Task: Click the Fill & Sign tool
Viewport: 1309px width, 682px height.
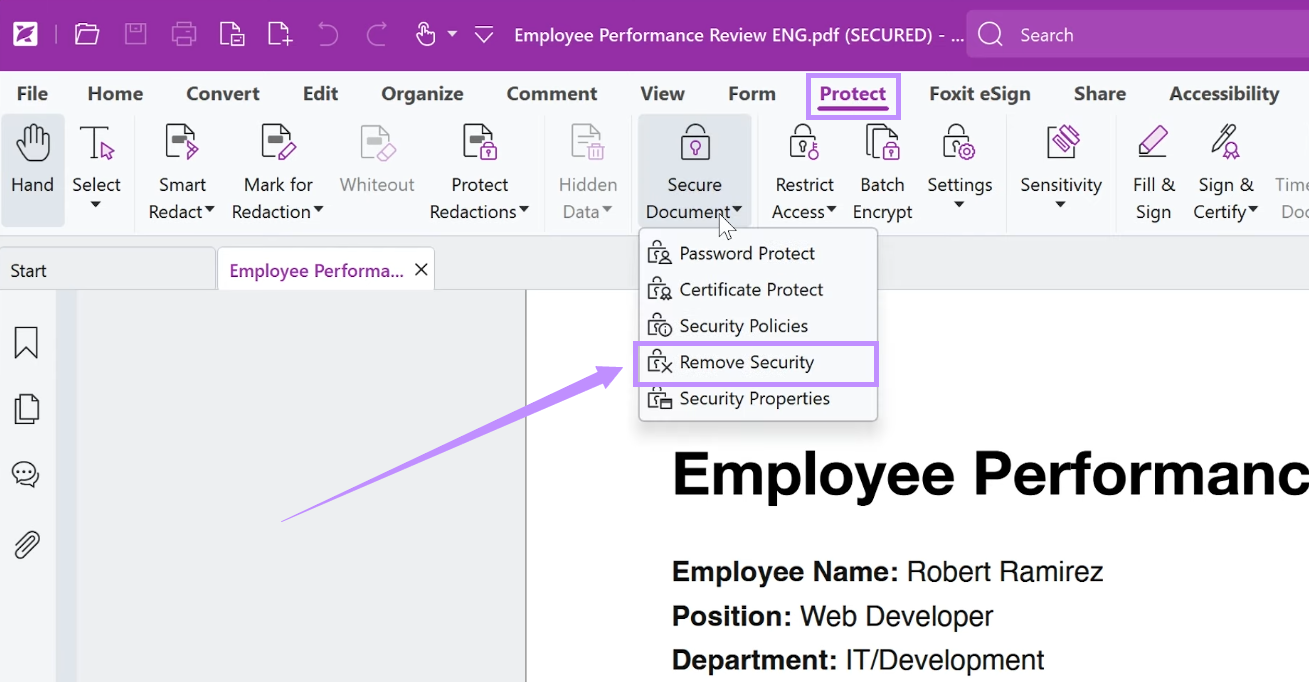Action: coord(1153,170)
